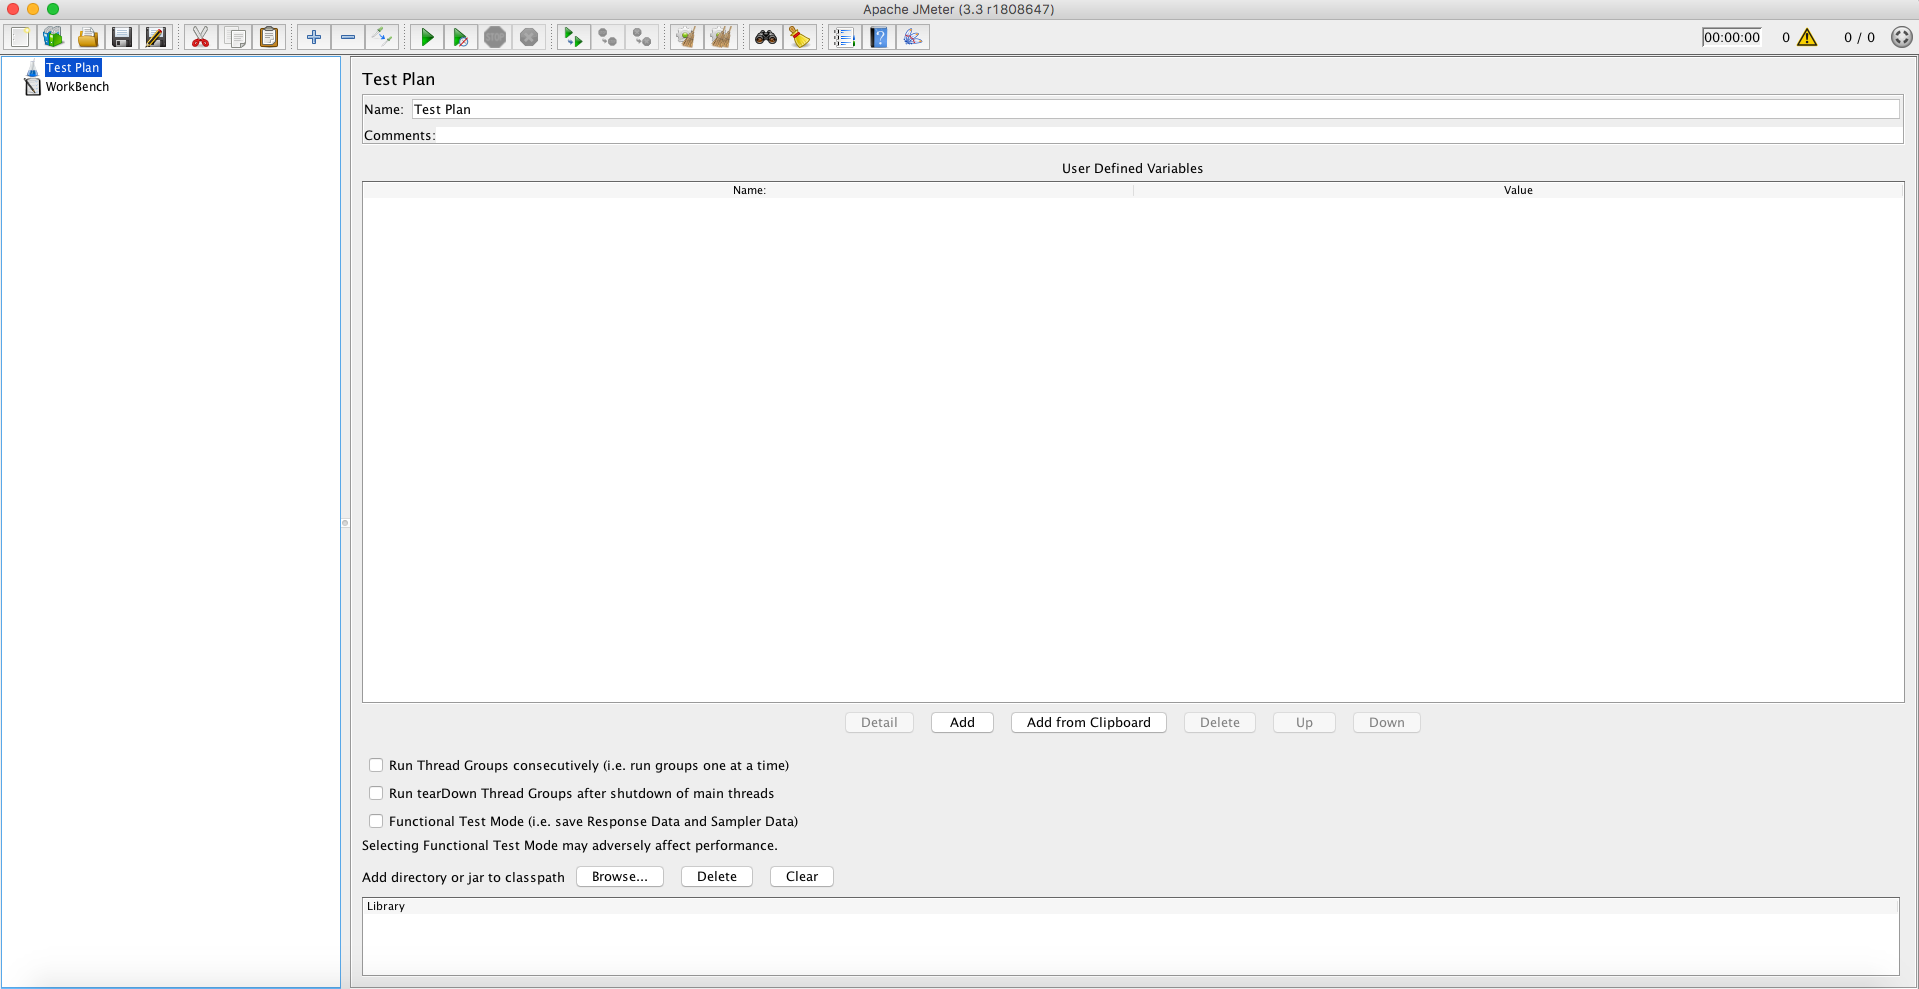Image resolution: width=1919 pixels, height=989 pixels.
Task: Click the Open folder icon
Action: point(88,38)
